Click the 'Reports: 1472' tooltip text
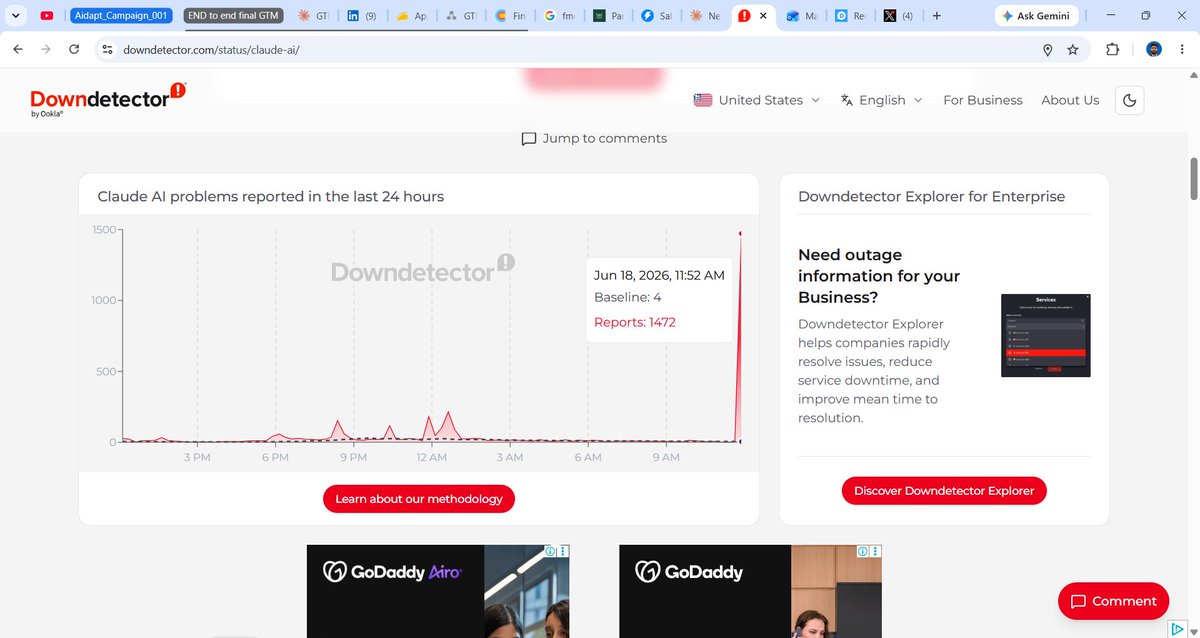The height and width of the screenshot is (638, 1200). coord(635,322)
